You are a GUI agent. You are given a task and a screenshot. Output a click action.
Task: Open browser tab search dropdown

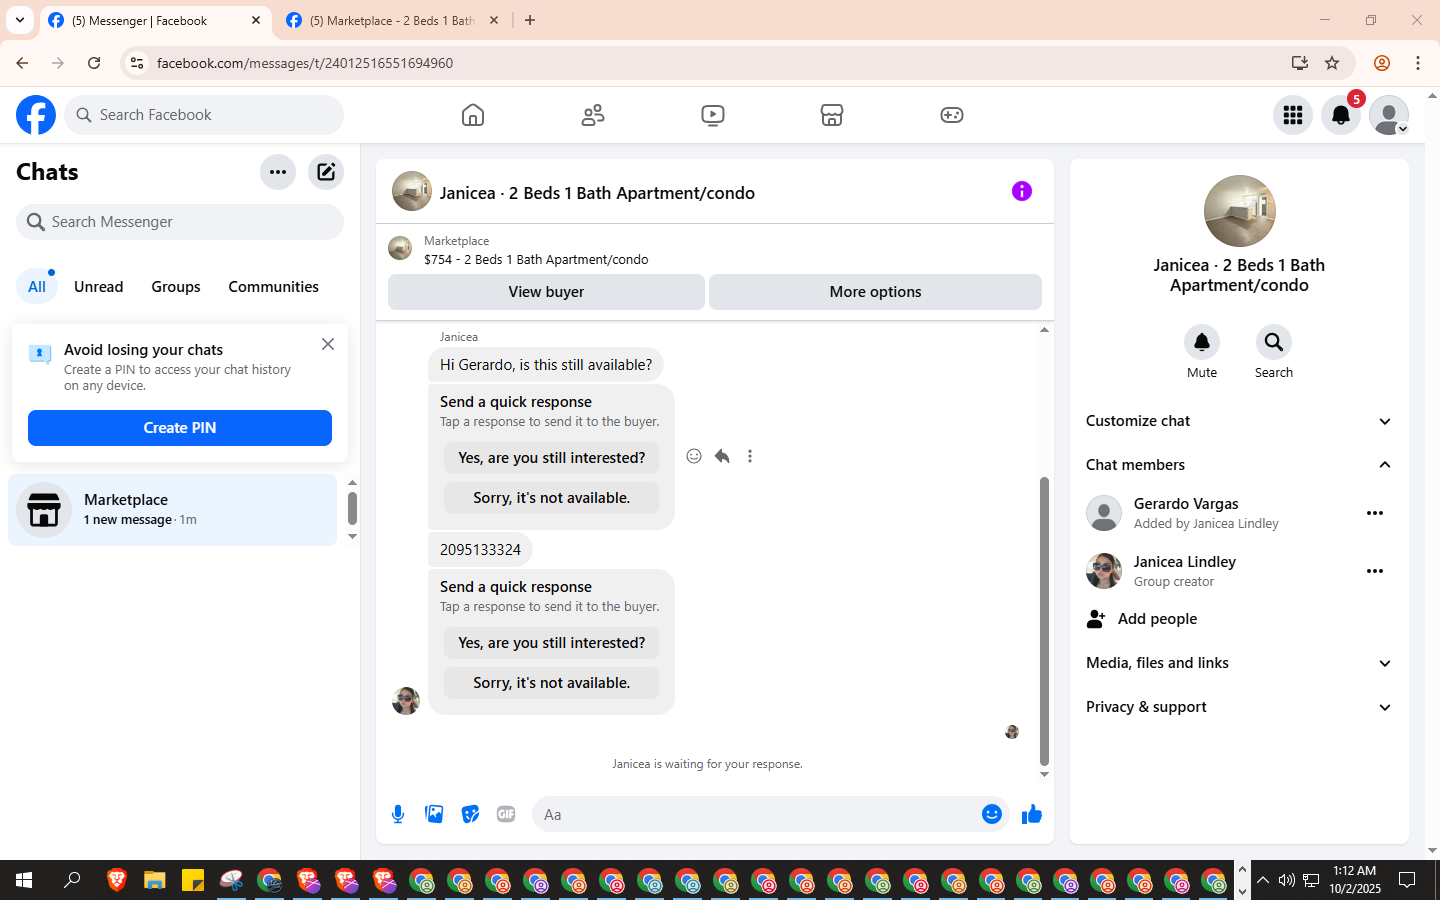(x=20, y=20)
